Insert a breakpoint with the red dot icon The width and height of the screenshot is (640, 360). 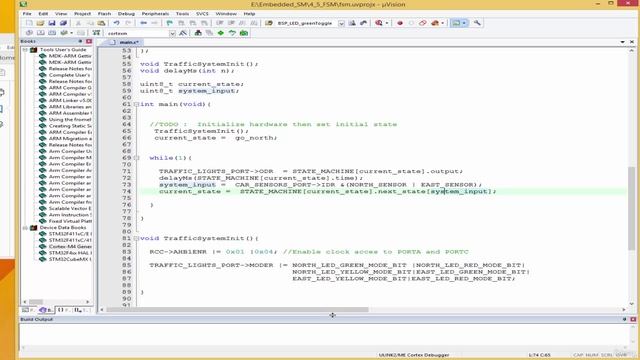point(400,23)
